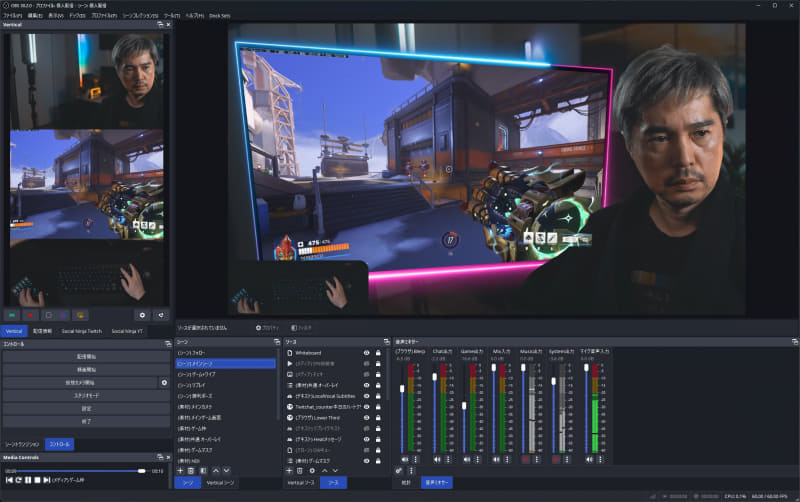Toggle lock on the Lower Third source
Viewport: 800px width, 502px height.
tap(378, 417)
